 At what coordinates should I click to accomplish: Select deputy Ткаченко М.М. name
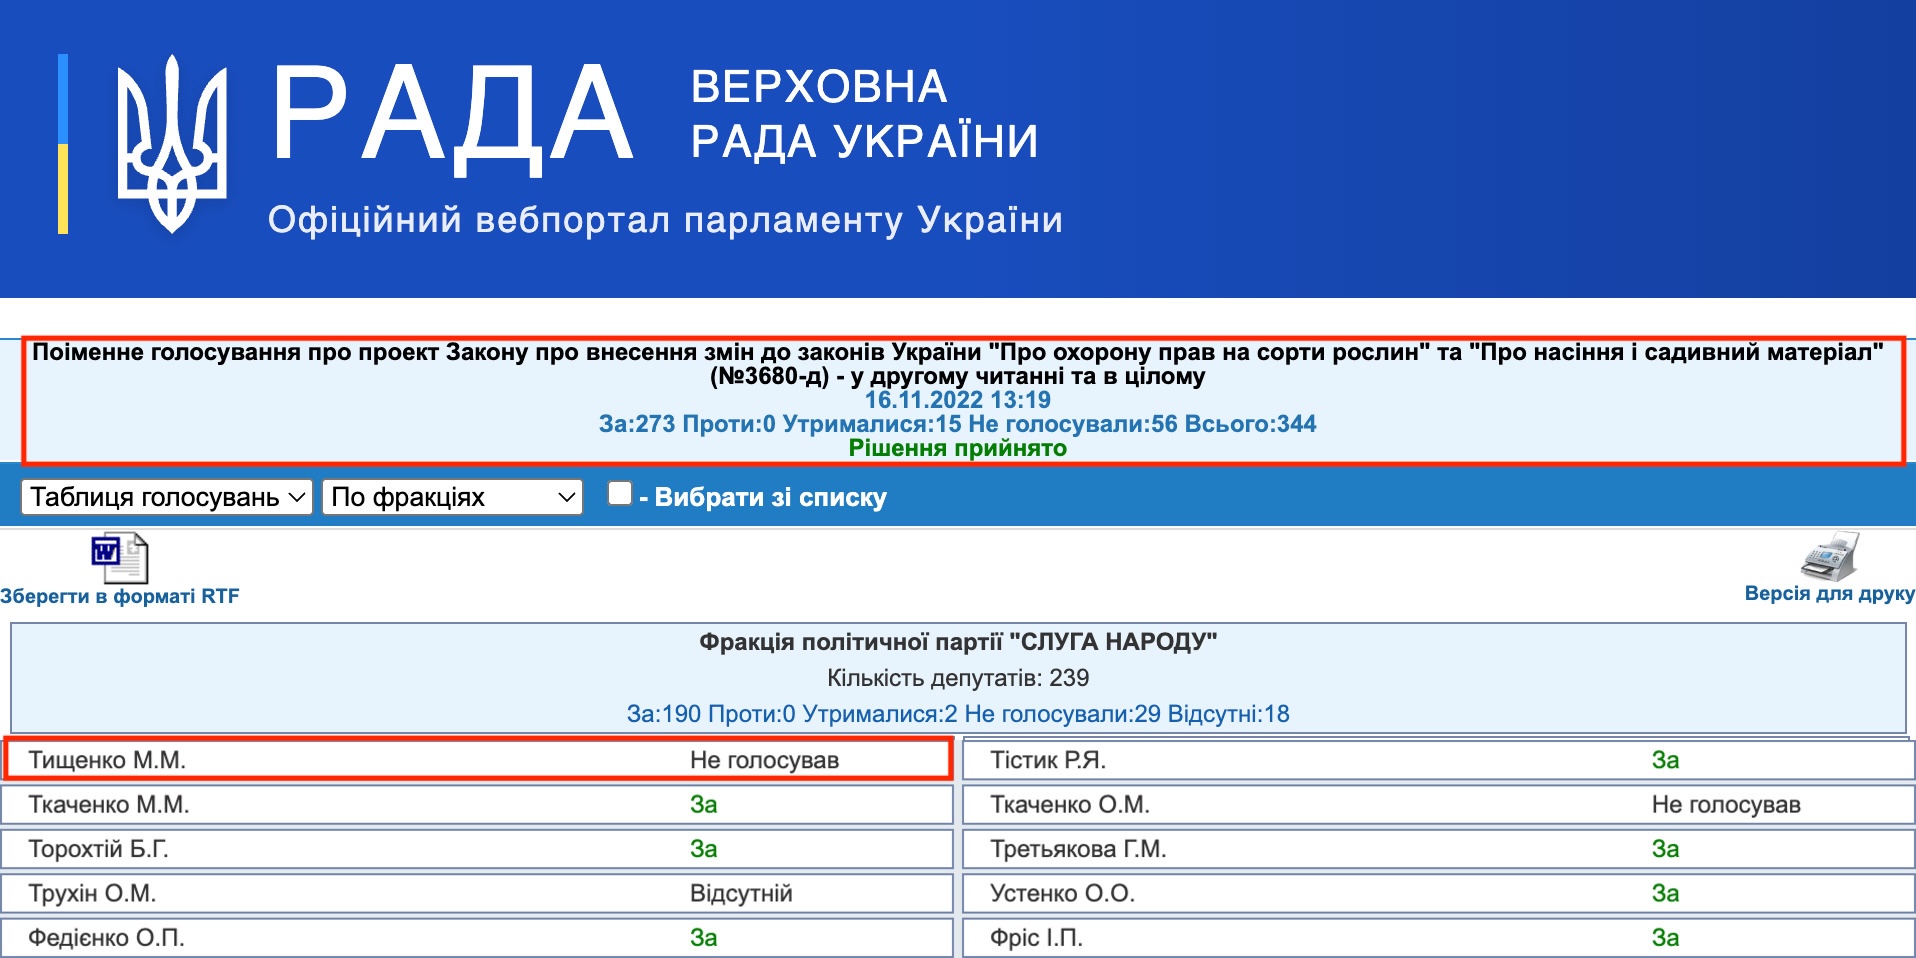coord(109,804)
